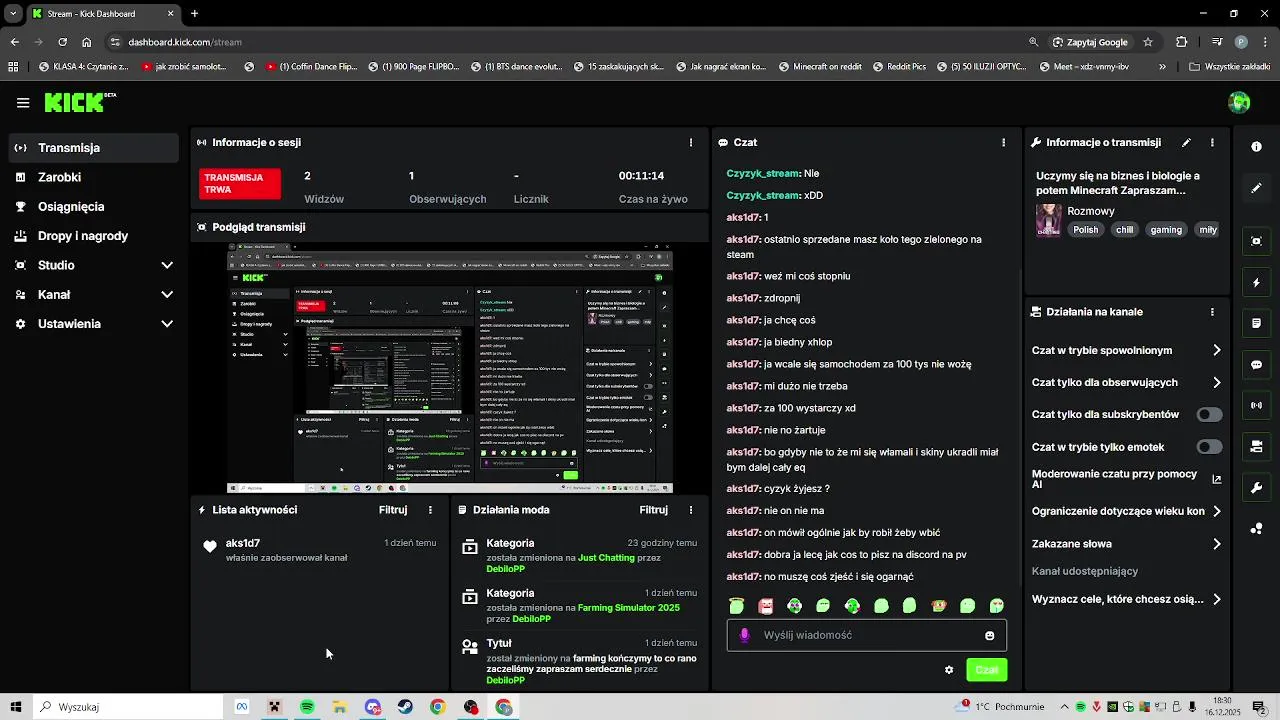Image resolution: width=1280 pixels, height=720 pixels.
Task: Click the notes icon in right rail
Action: click(1257, 324)
